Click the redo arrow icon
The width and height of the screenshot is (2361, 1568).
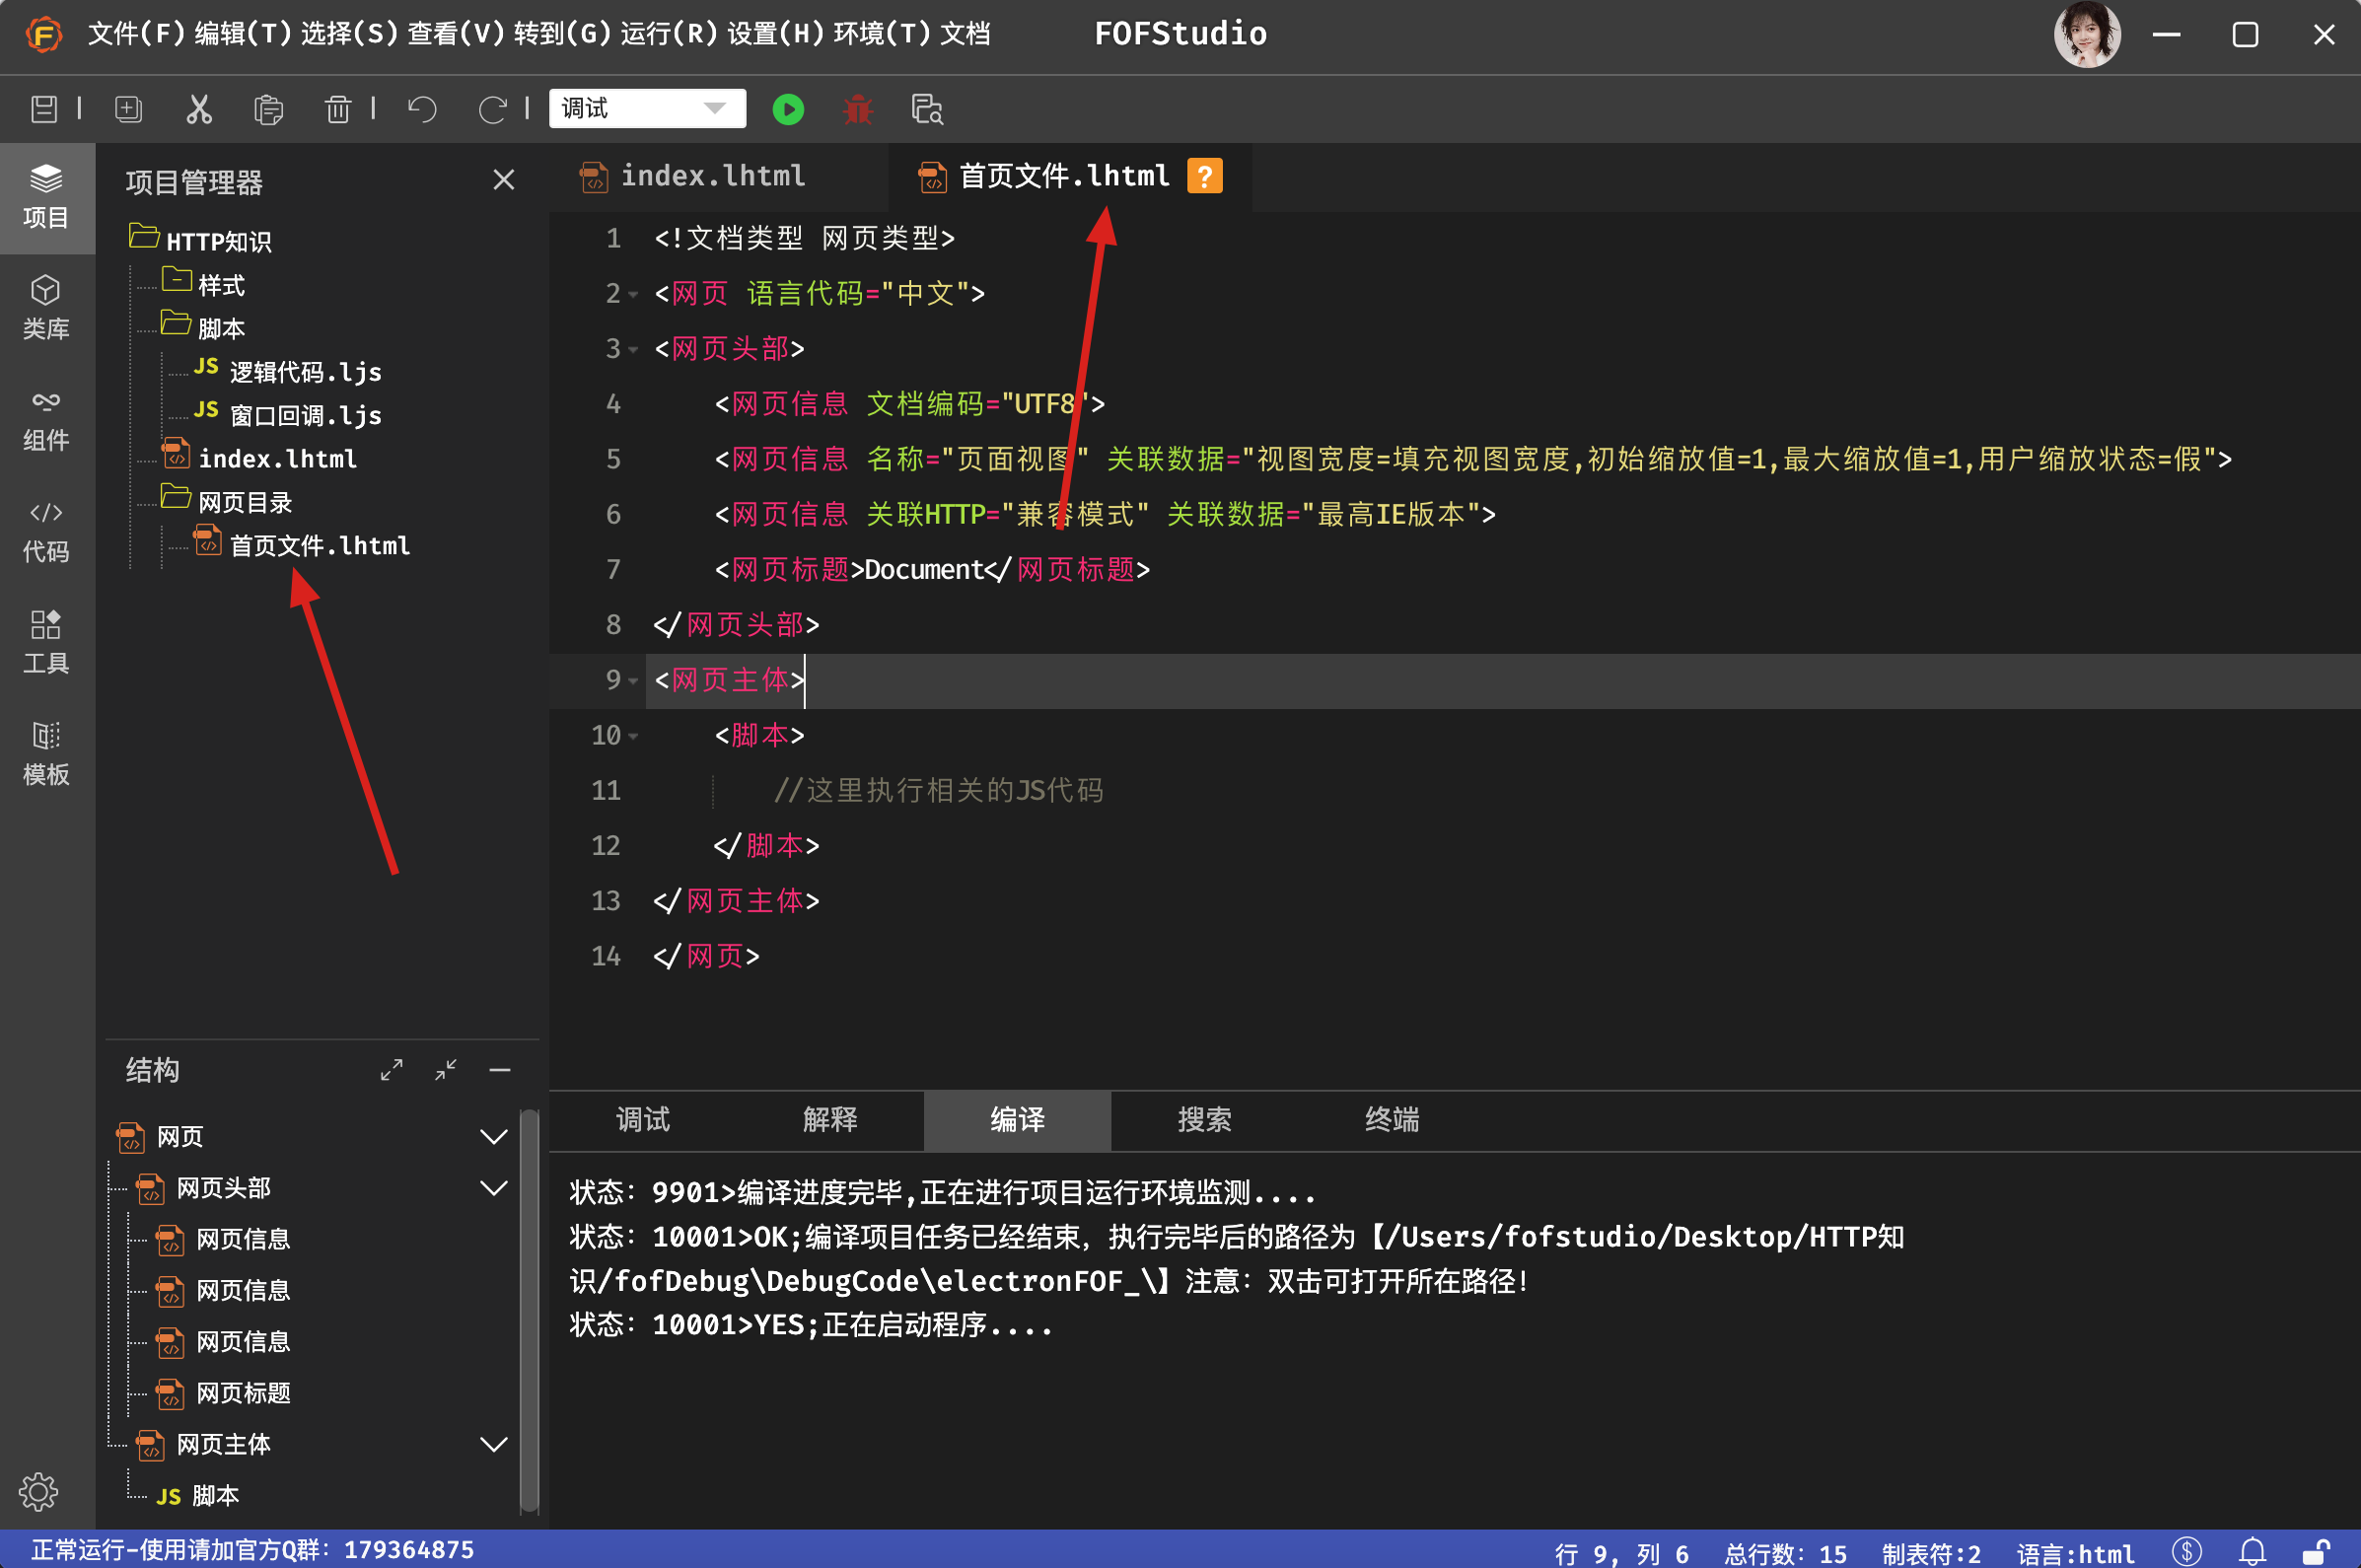(492, 109)
